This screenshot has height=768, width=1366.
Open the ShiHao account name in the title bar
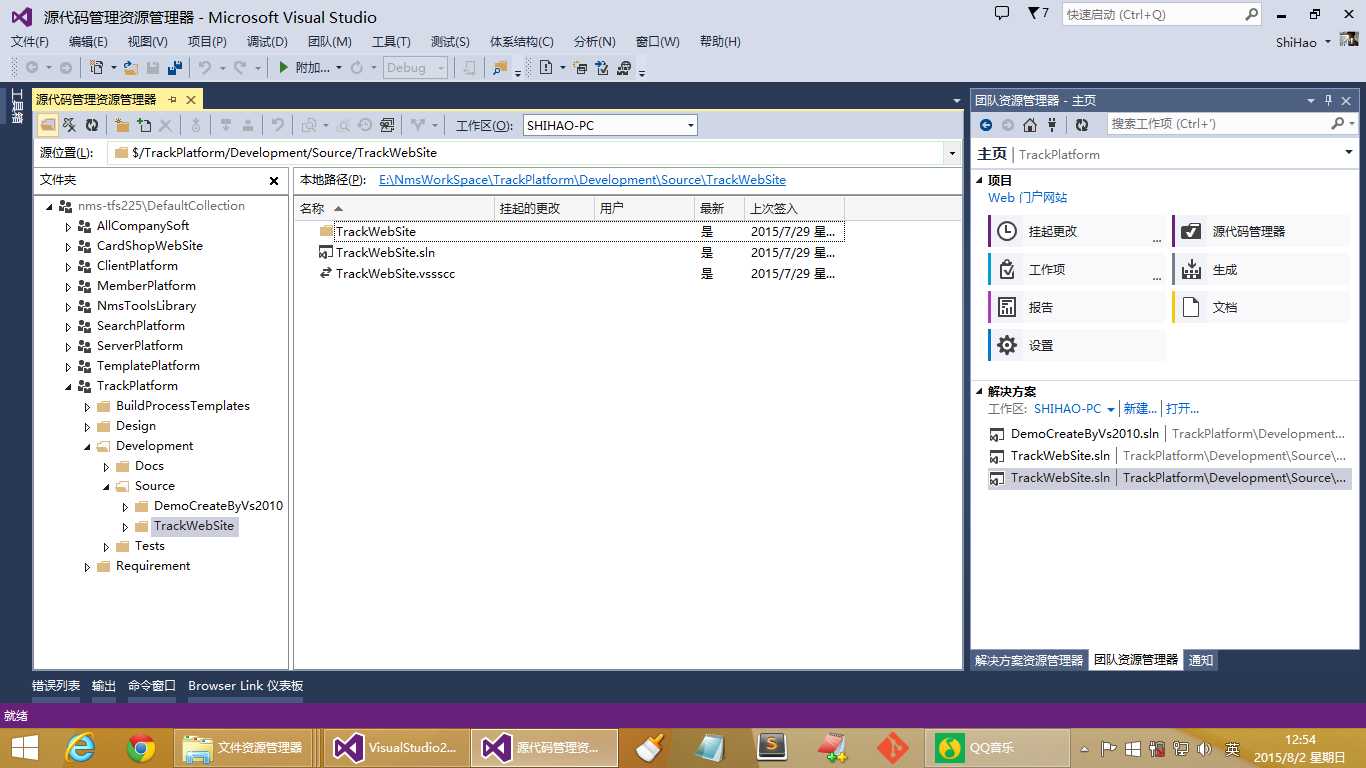1296,42
